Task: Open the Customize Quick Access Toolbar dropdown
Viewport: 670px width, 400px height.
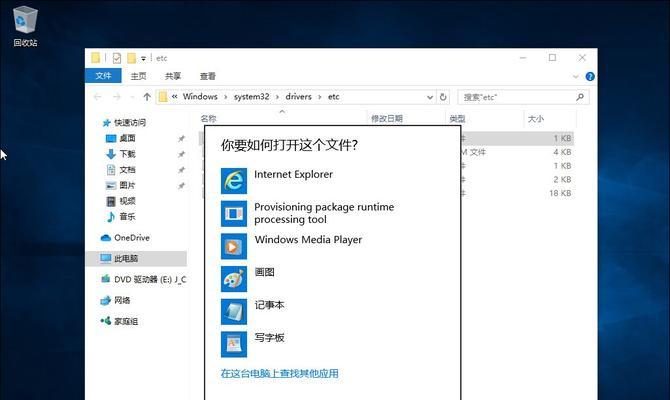Action: click(x=144, y=58)
